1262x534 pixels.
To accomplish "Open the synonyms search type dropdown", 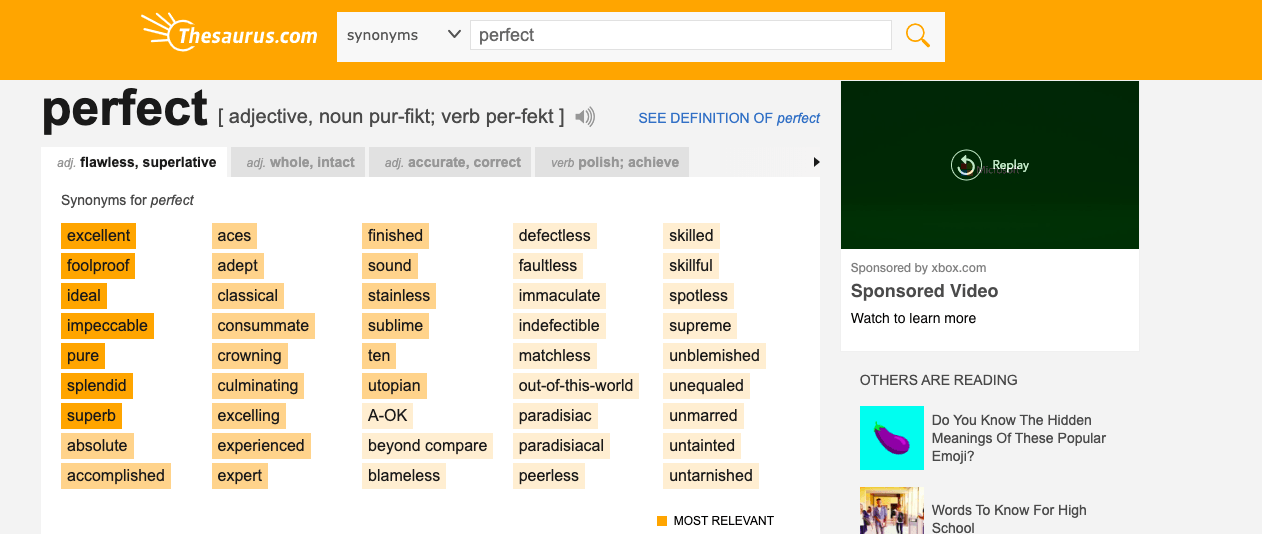I will [403, 36].
